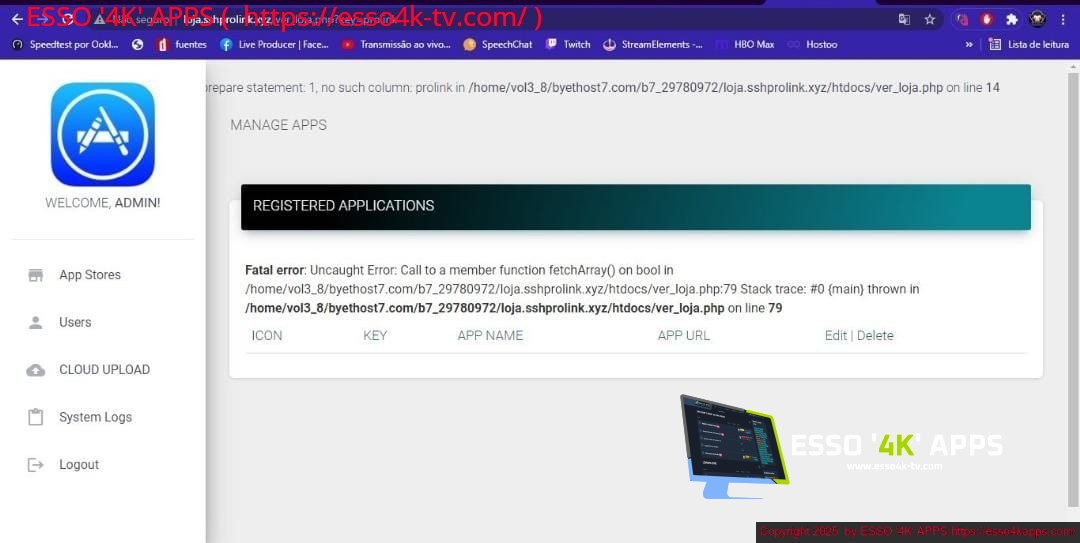This screenshot has height=543, width=1080.
Task: Click the APP NAME column header
Action: click(490, 336)
